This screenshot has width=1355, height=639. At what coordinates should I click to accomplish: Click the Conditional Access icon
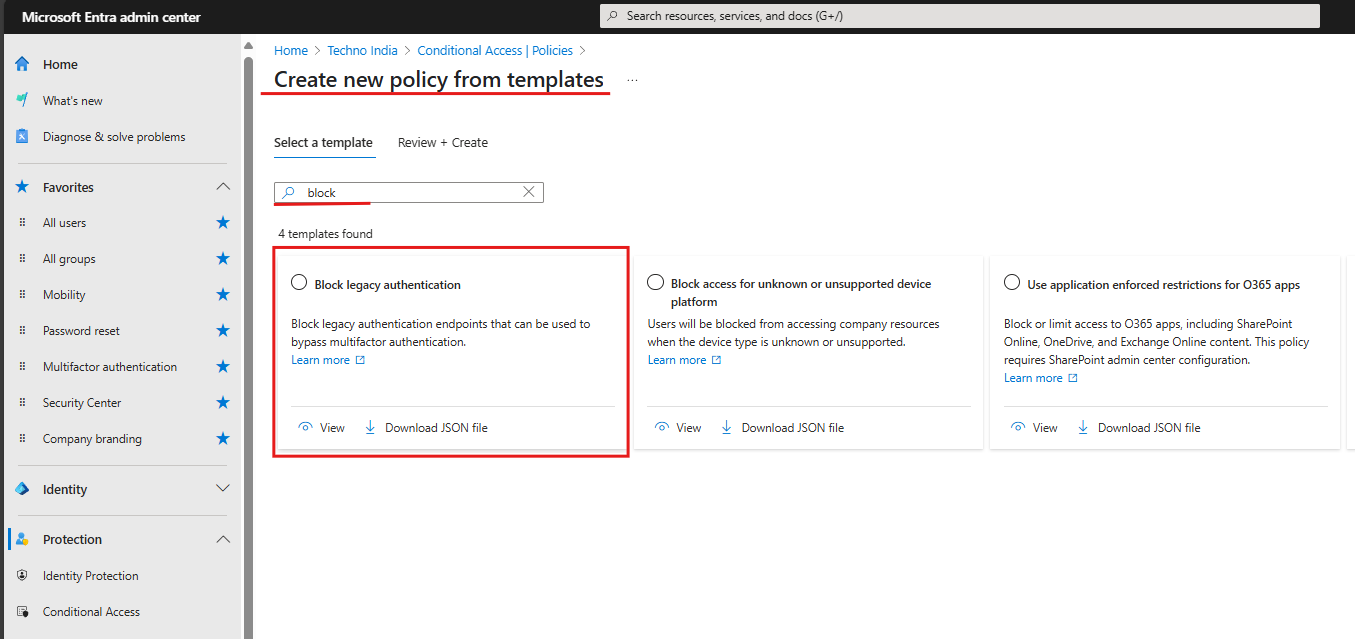22,612
